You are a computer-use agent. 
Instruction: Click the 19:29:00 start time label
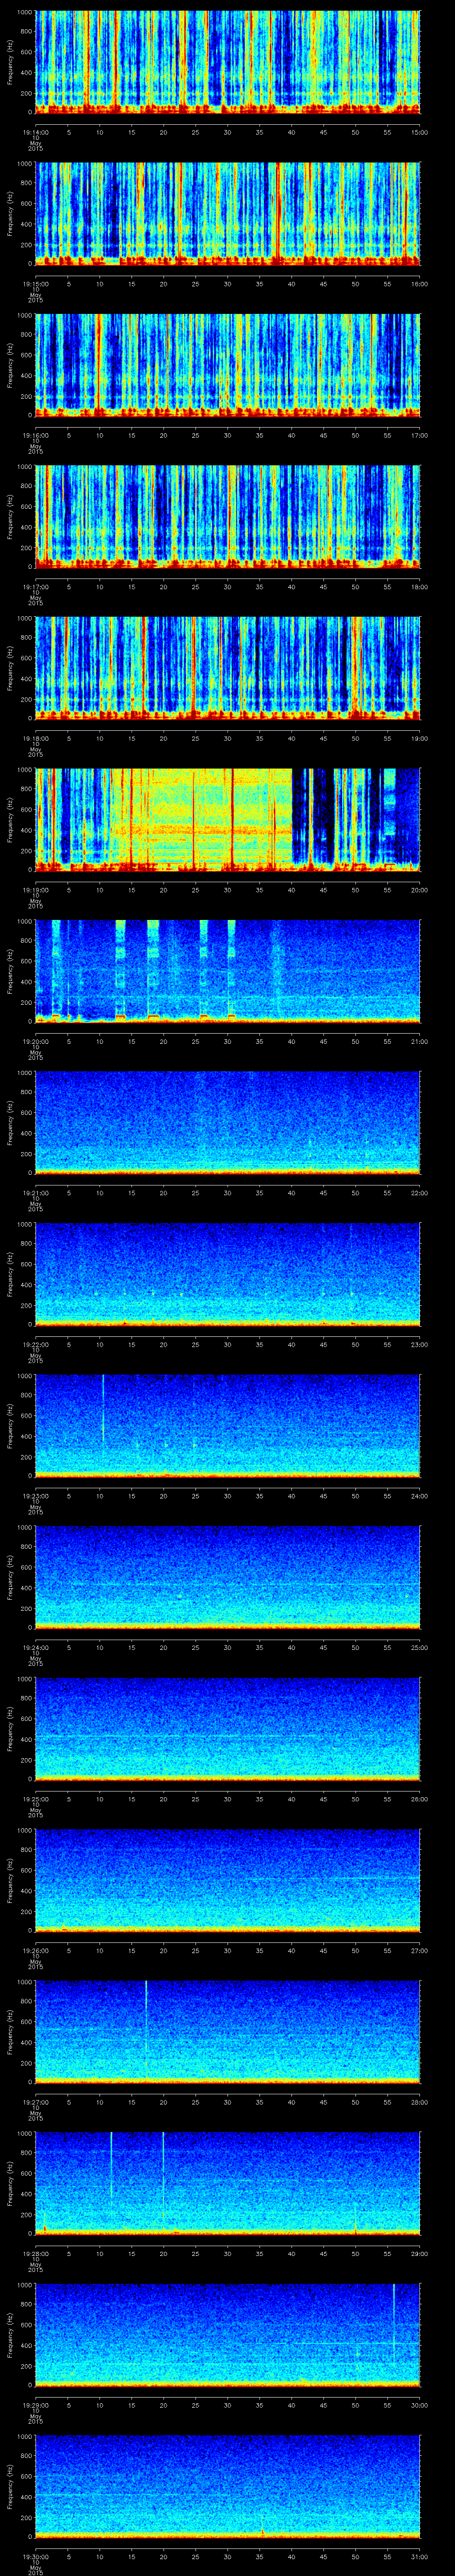(35, 2405)
